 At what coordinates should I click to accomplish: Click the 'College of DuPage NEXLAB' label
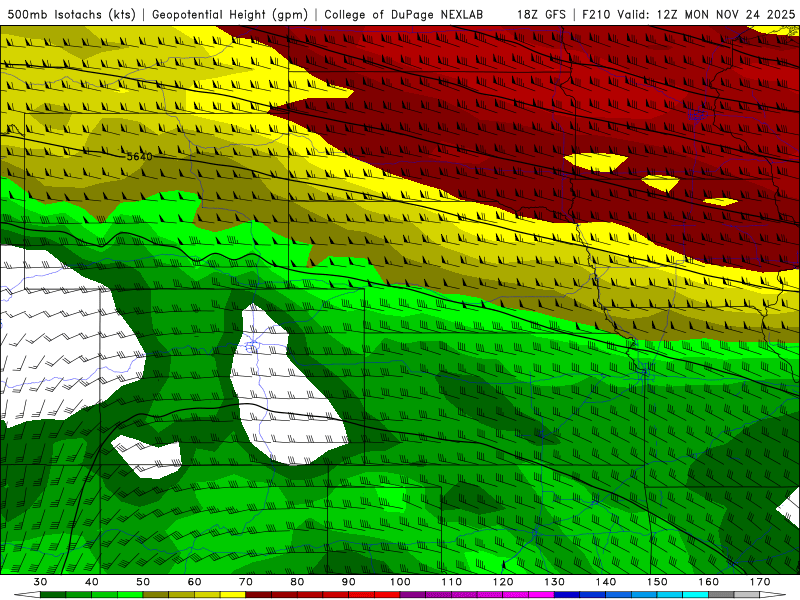coord(404,14)
